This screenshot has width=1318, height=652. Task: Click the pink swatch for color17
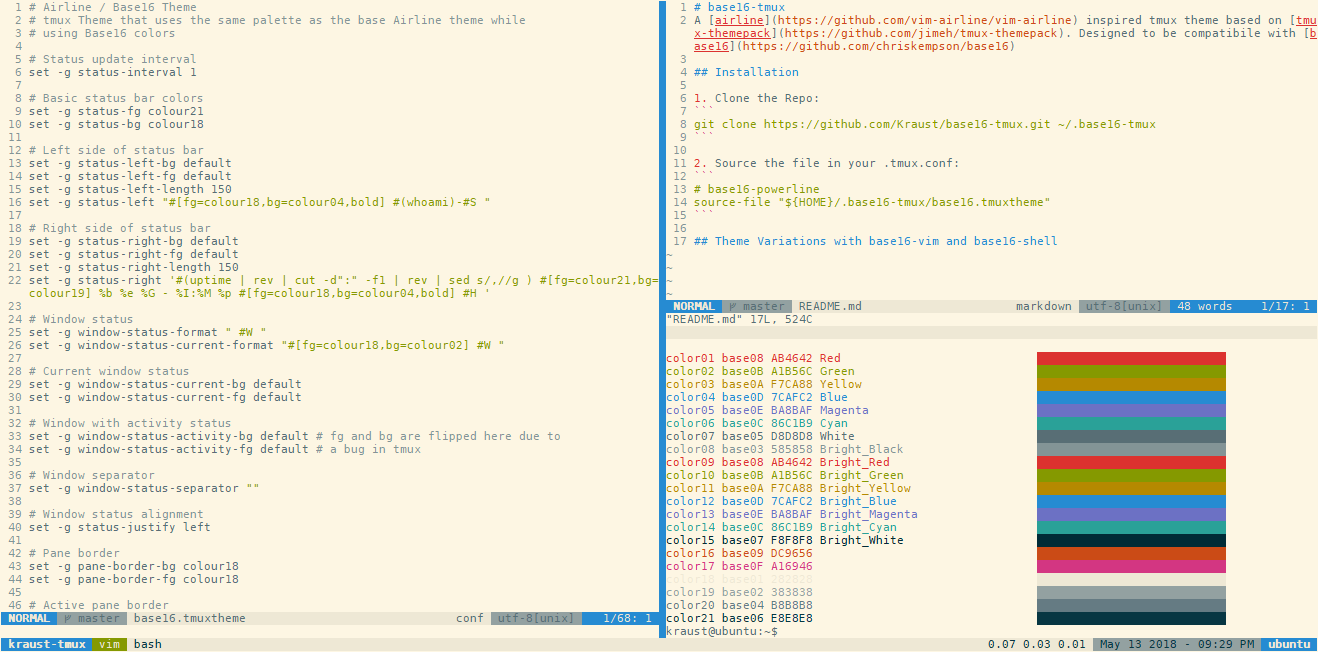click(1131, 566)
